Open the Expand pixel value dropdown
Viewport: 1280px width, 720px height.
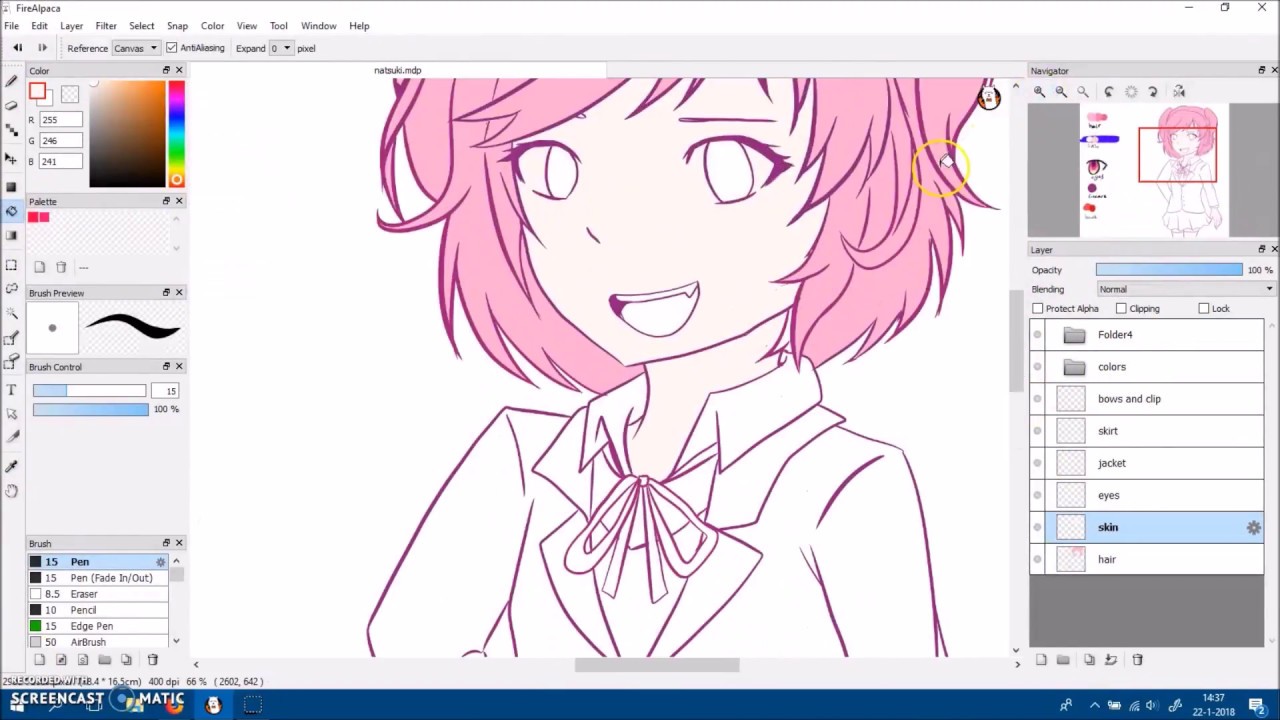click(x=280, y=48)
